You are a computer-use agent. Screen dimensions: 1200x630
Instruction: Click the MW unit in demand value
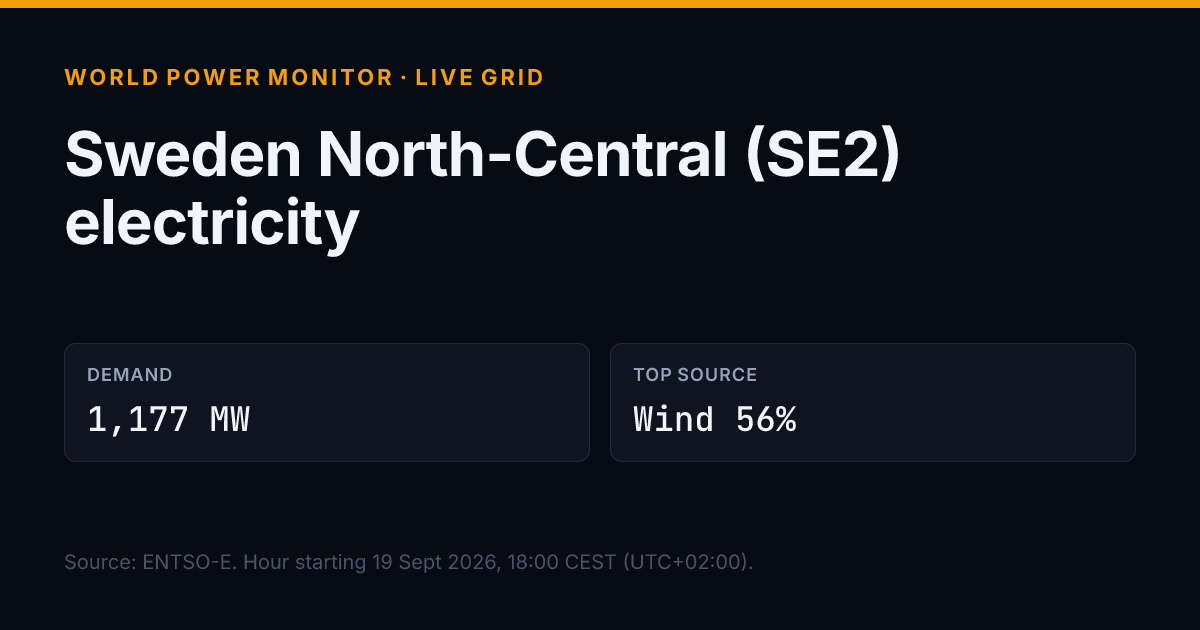[230, 420]
